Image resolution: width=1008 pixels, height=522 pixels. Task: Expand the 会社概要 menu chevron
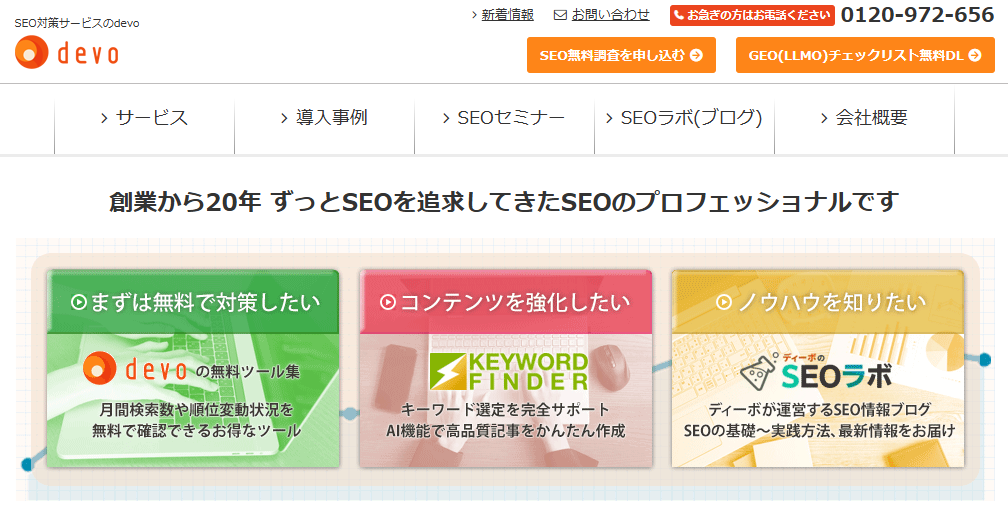point(825,118)
